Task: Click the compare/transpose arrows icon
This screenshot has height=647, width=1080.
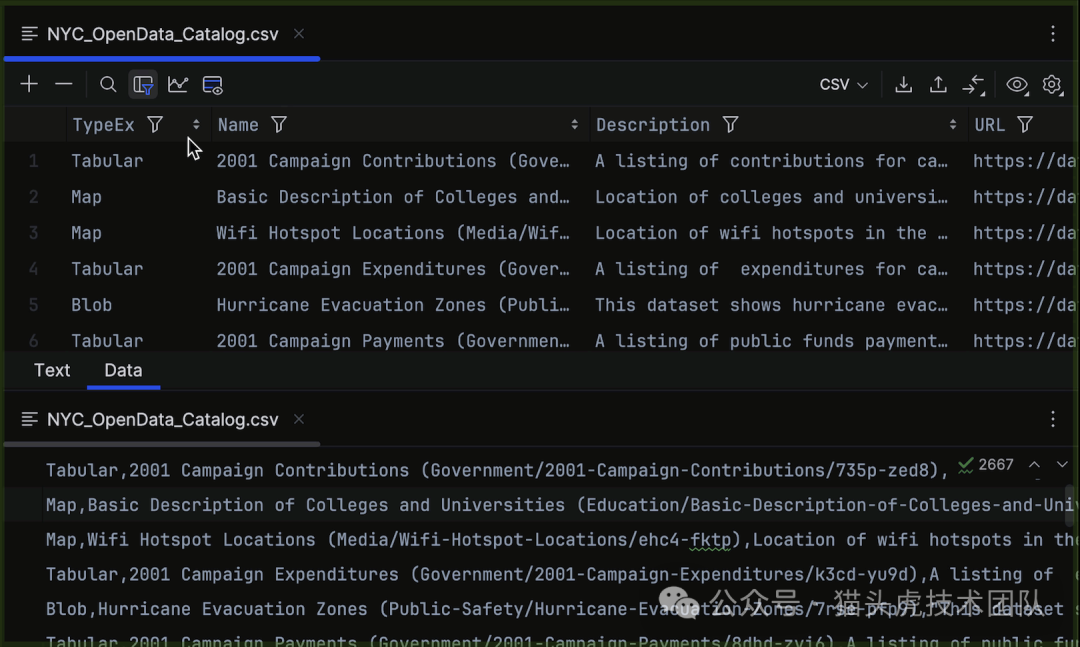Action: pyautogui.click(x=973, y=85)
